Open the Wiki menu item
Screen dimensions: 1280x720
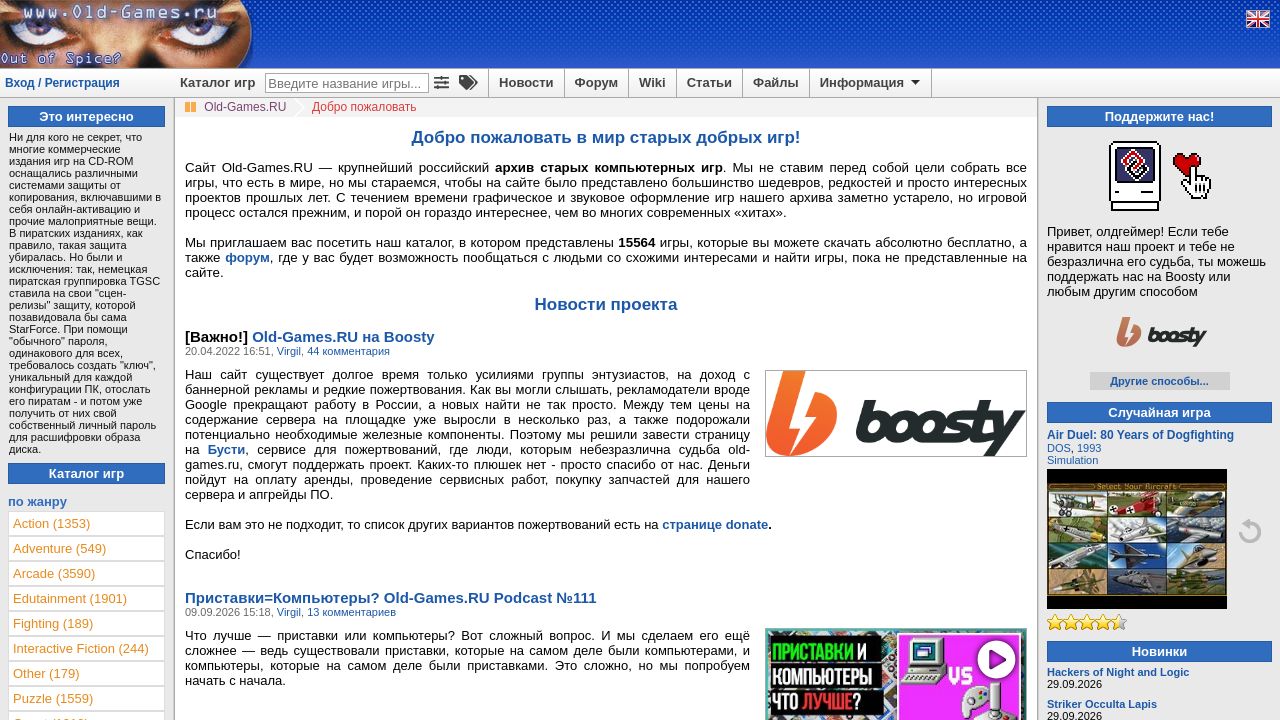pyautogui.click(x=652, y=83)
